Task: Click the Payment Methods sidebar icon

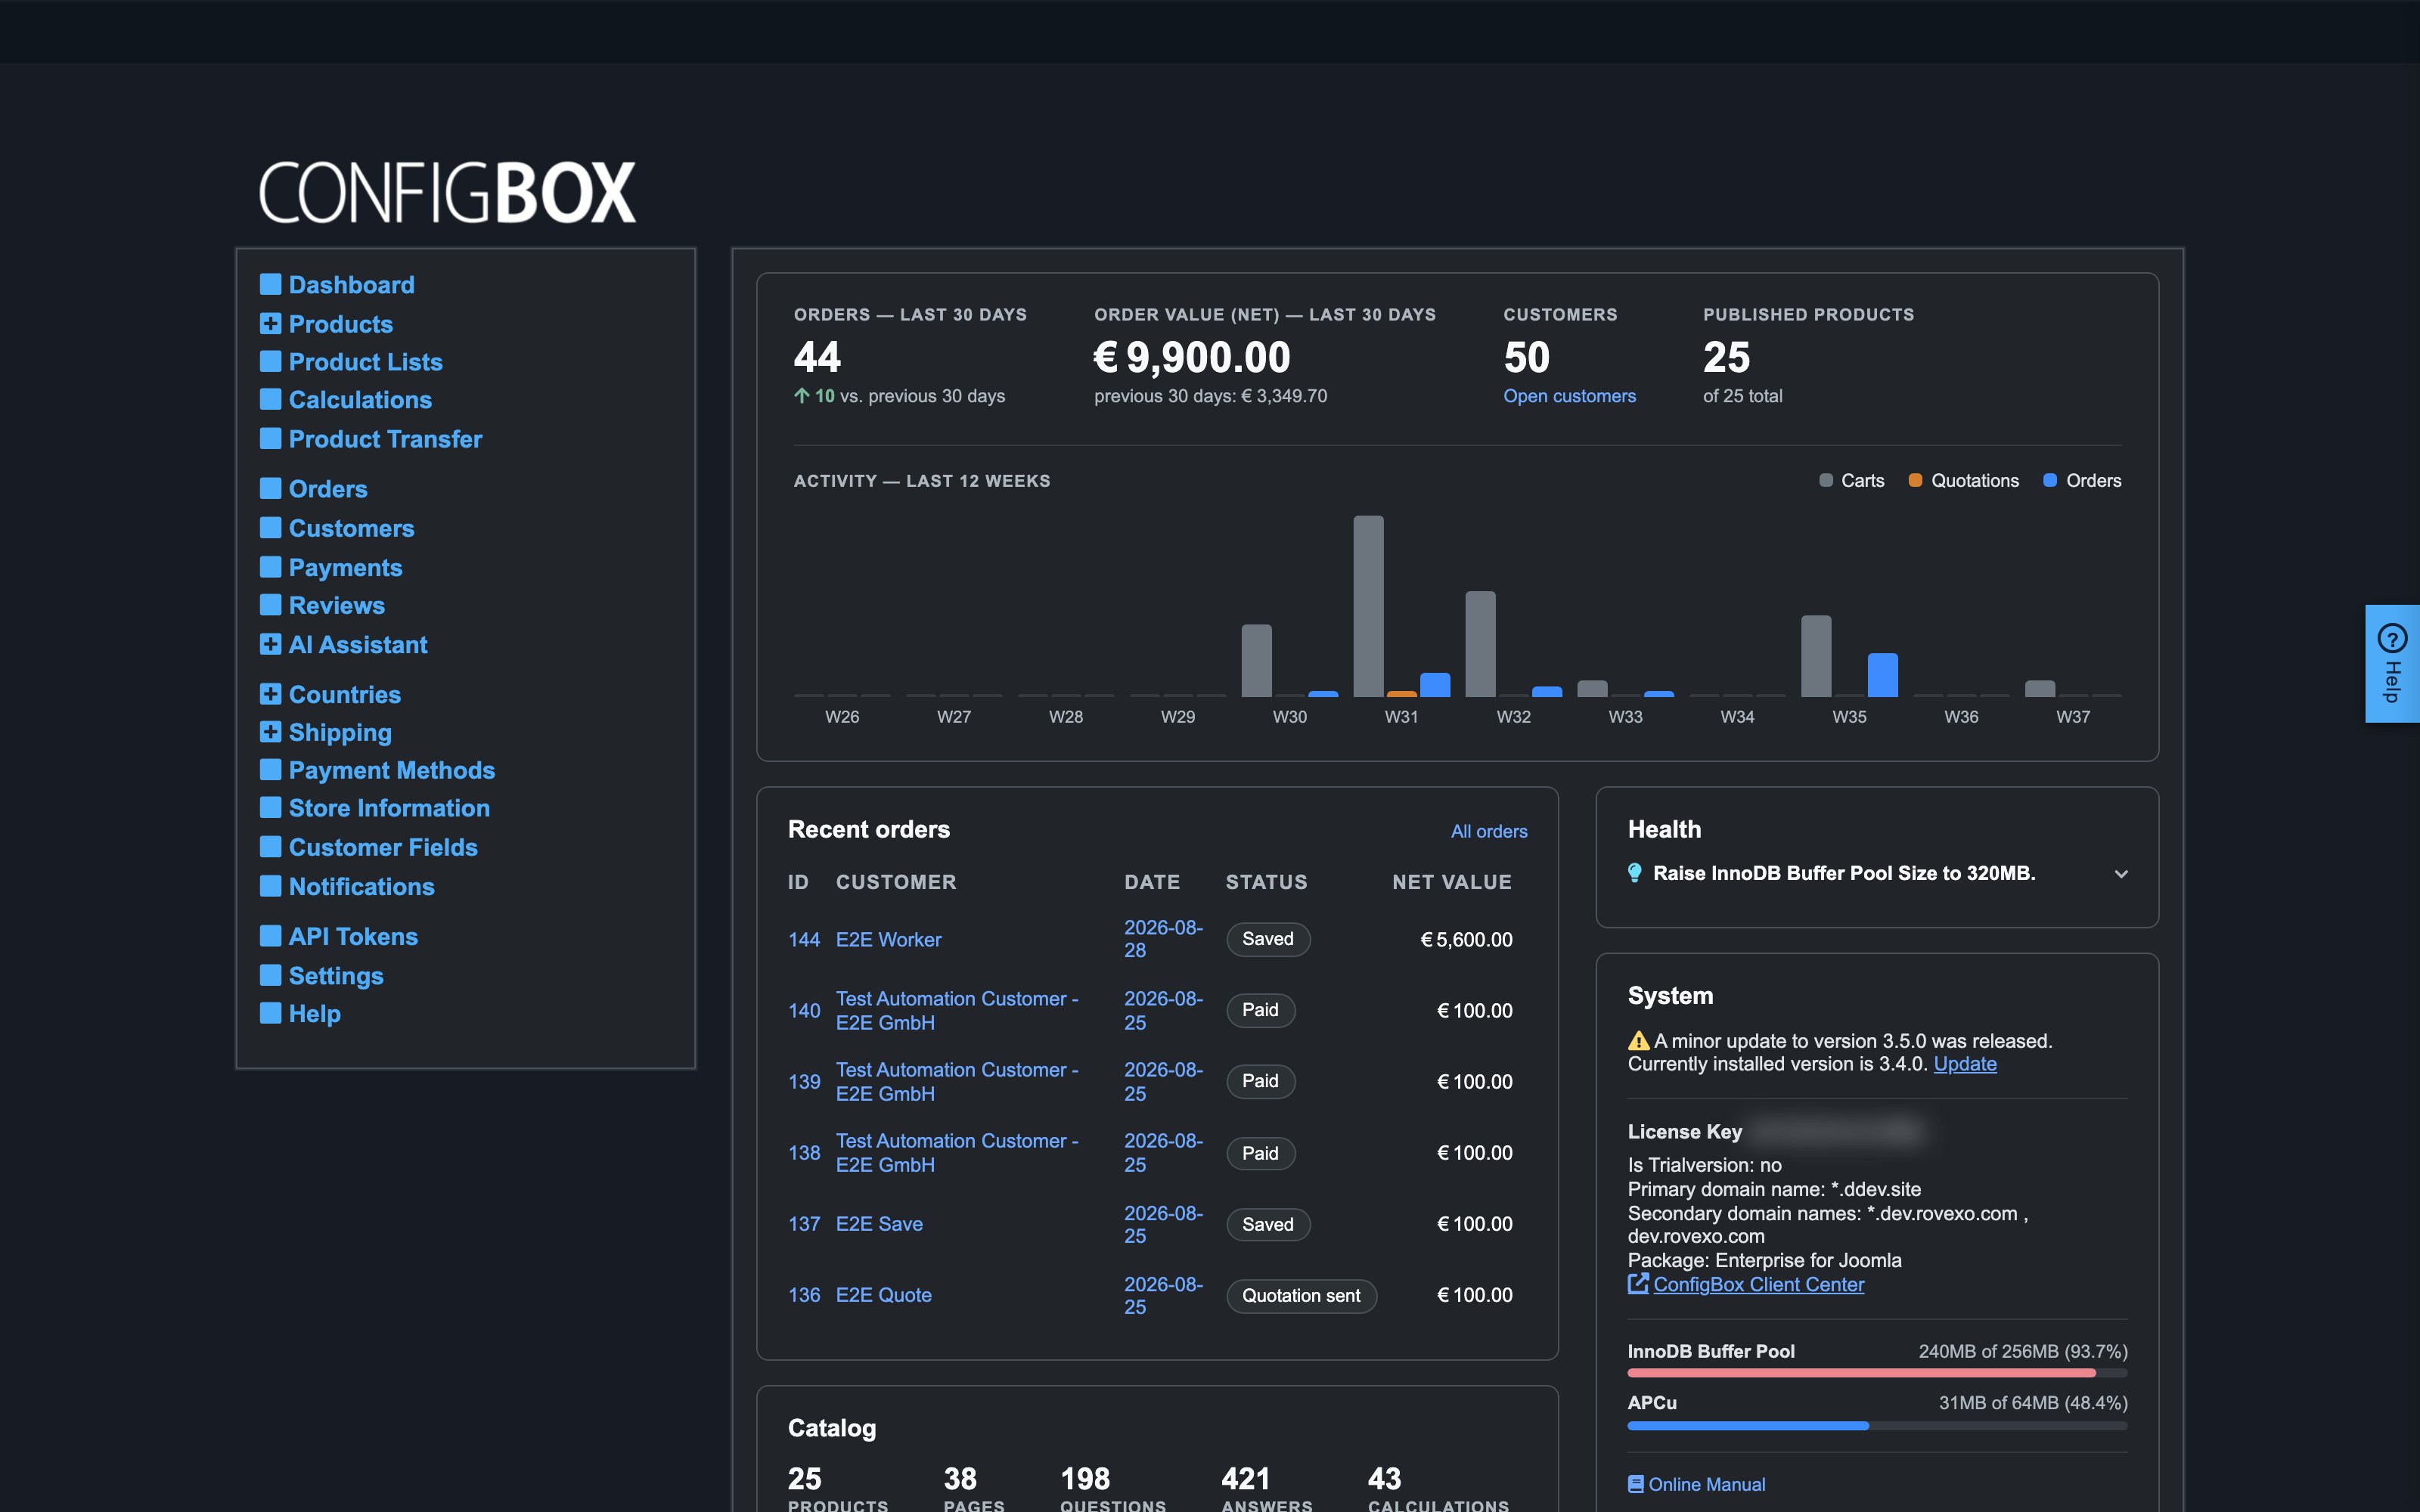Action: pyautogui.click(x=270, y=770)
